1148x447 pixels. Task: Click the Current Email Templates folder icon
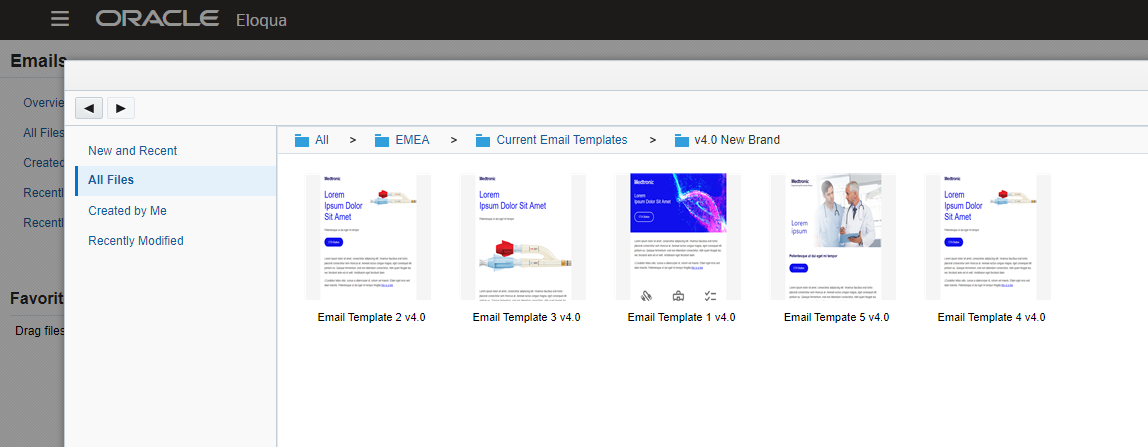pyautogui.click(x=483, y=140)
